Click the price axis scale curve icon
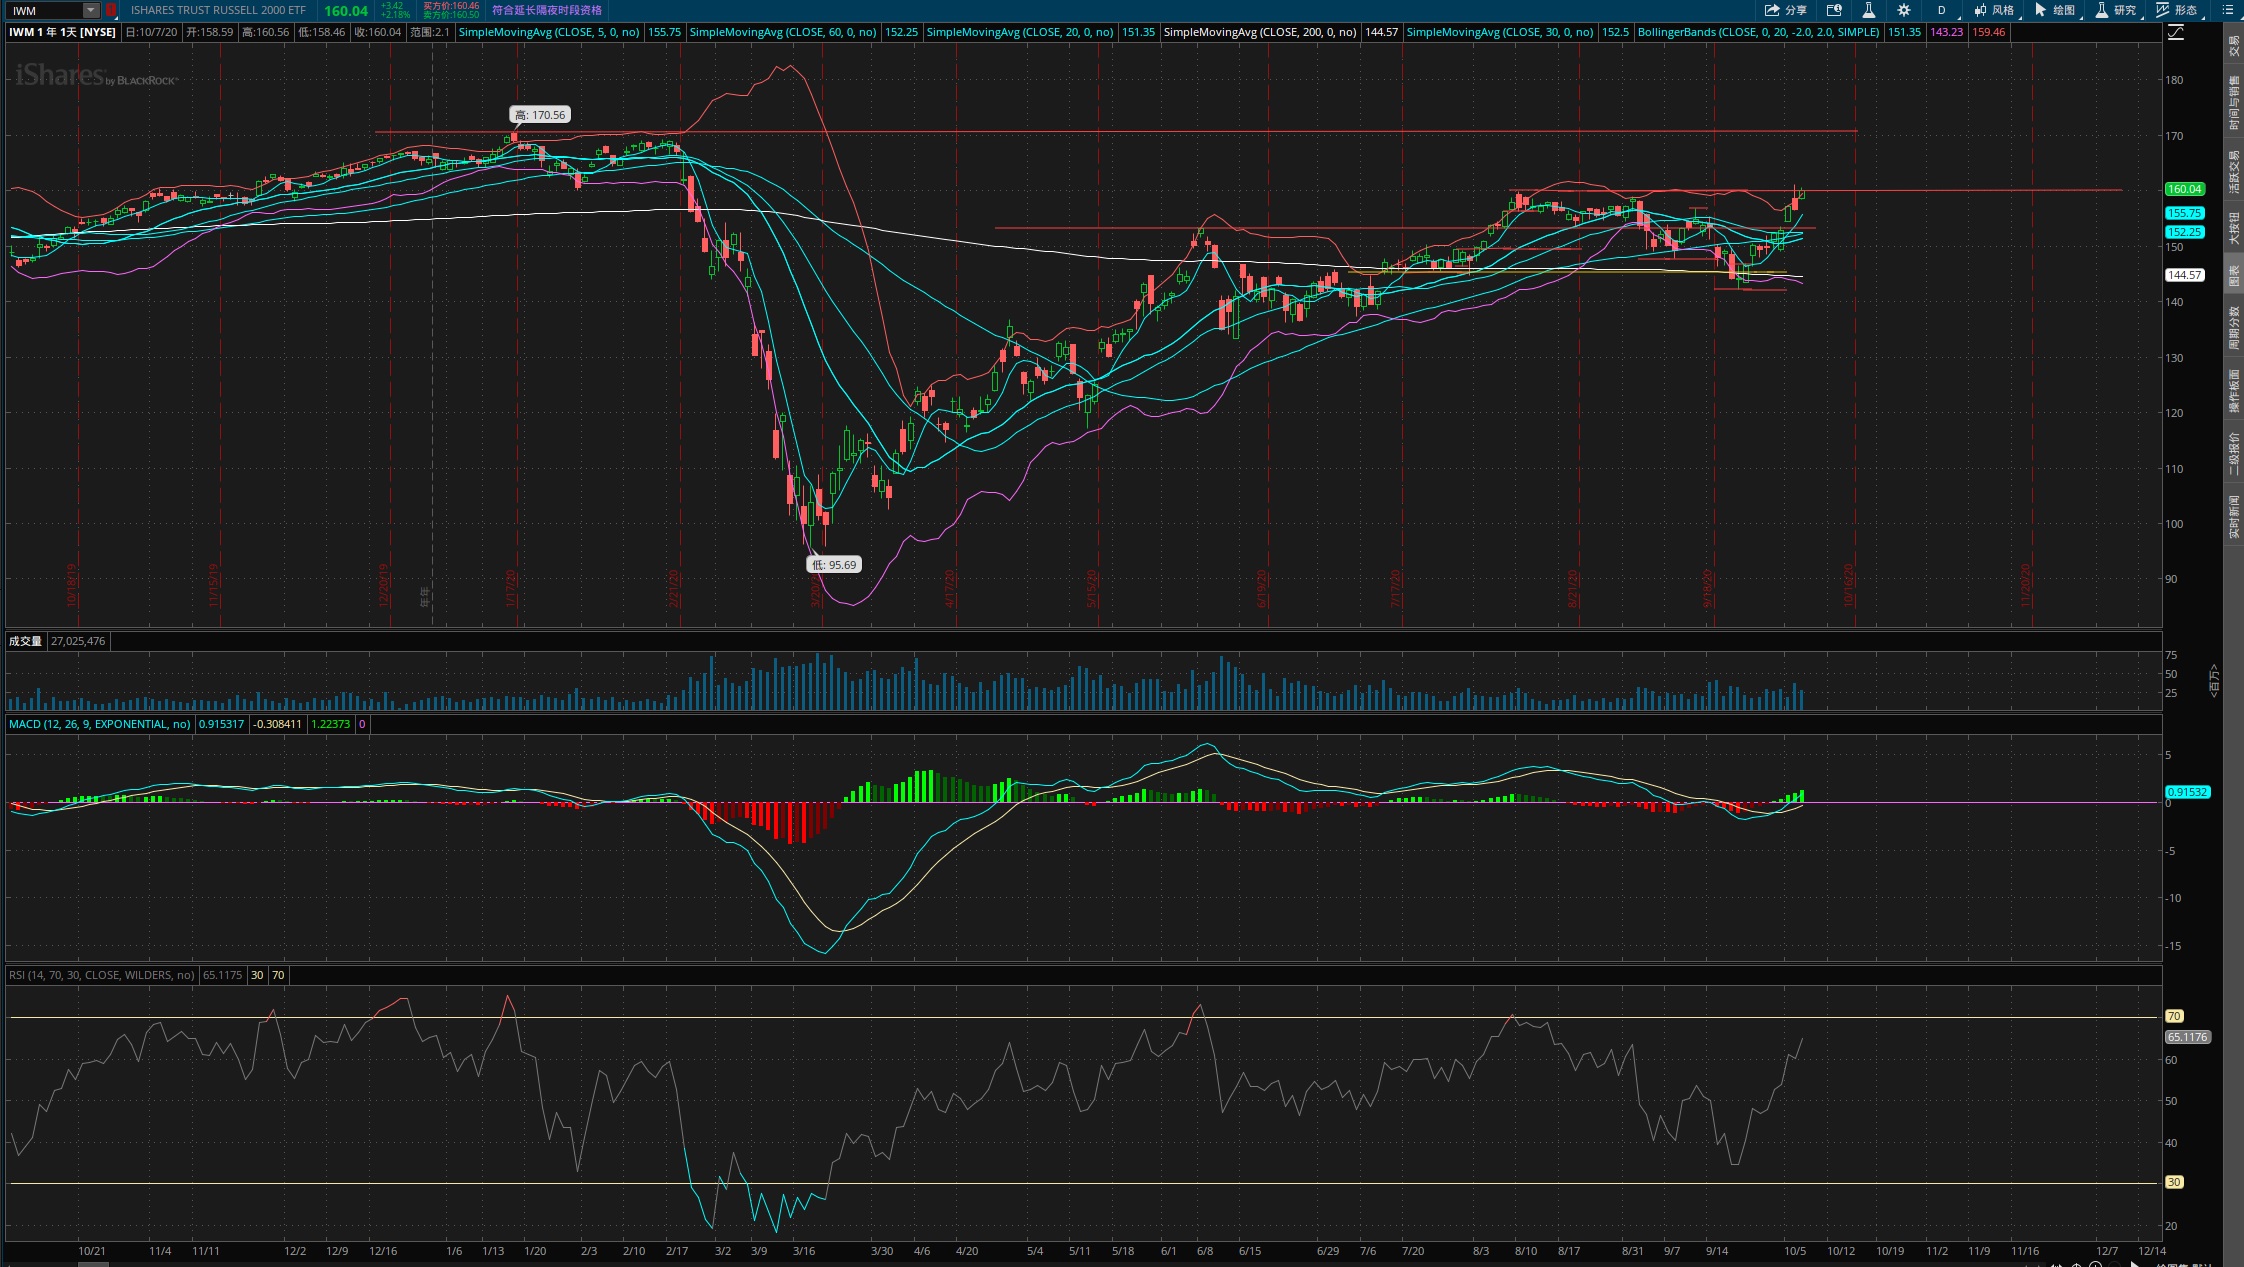This screenshot has width=2244, height=1267. tap(2176, 32)
